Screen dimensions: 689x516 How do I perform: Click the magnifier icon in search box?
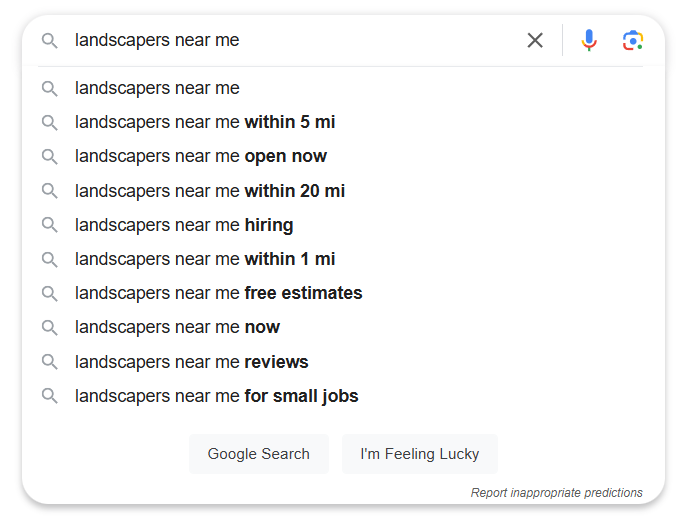(x=50, y=40)
